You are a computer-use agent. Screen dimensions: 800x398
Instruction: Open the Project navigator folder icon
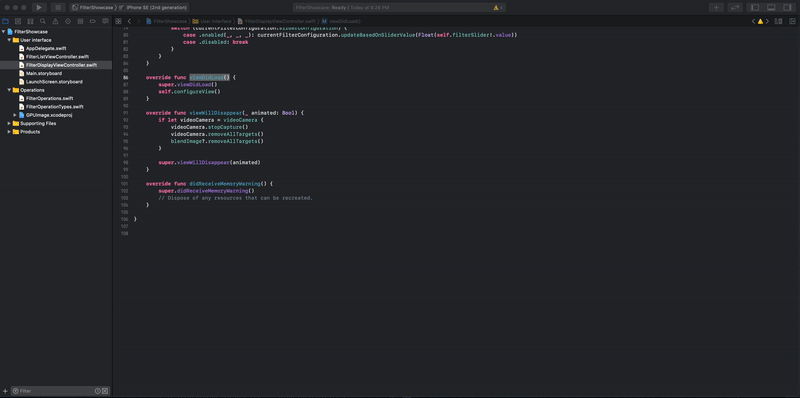point(6,21)
